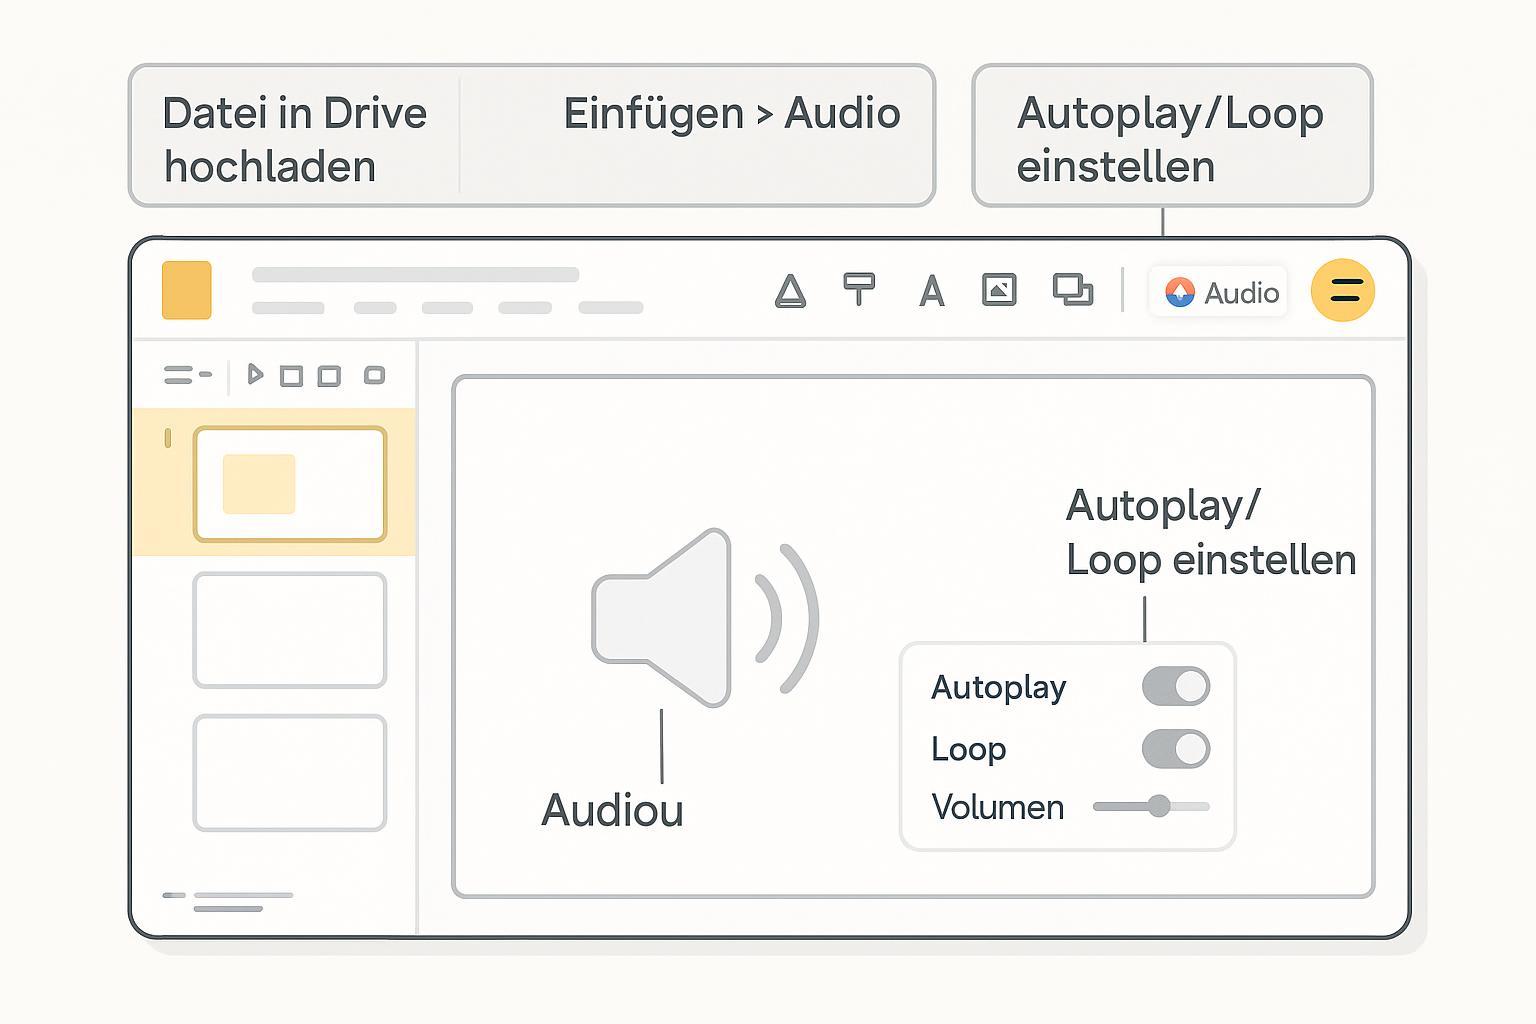
Task: Click the "Datei in Drive hochladen" step
Action: (294, 138)
